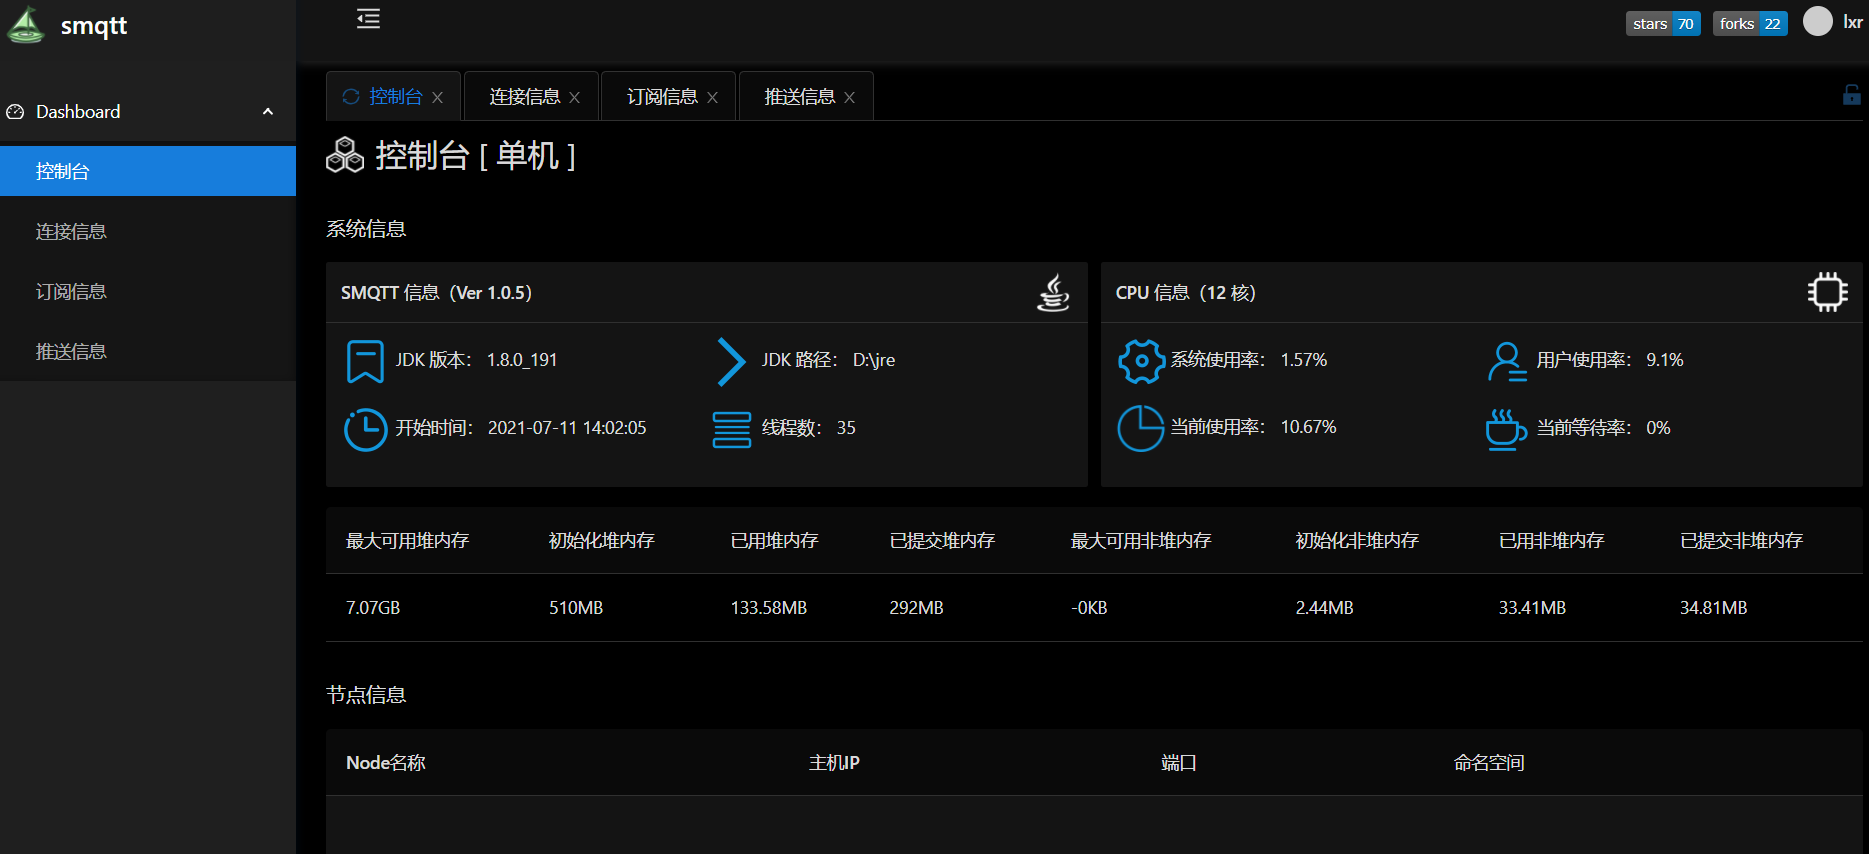1869x854 pixels.
Task: Open the lxr user avatar menu
Action: tap(1817, 22)
